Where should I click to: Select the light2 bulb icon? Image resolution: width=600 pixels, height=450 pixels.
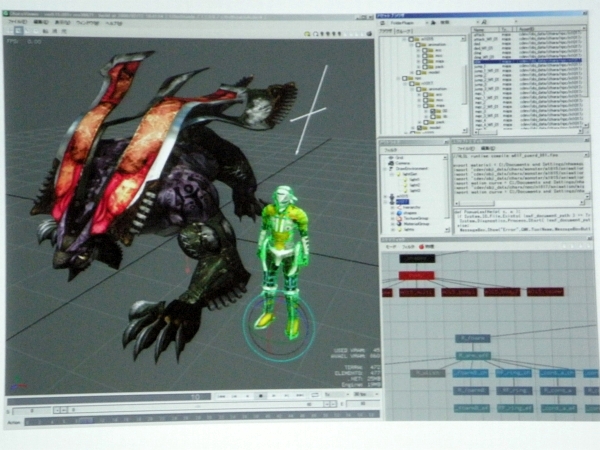tap(405, 185)
